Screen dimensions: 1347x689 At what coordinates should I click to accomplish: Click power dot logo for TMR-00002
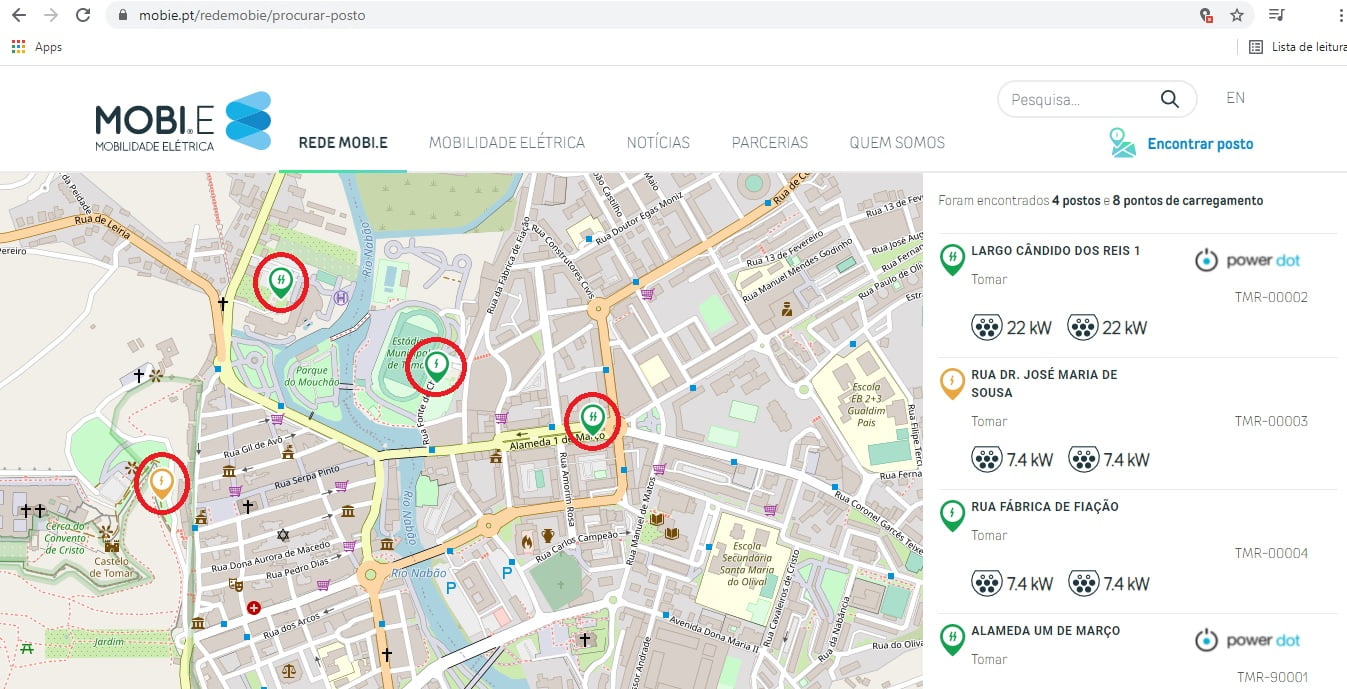(1248, 261)
